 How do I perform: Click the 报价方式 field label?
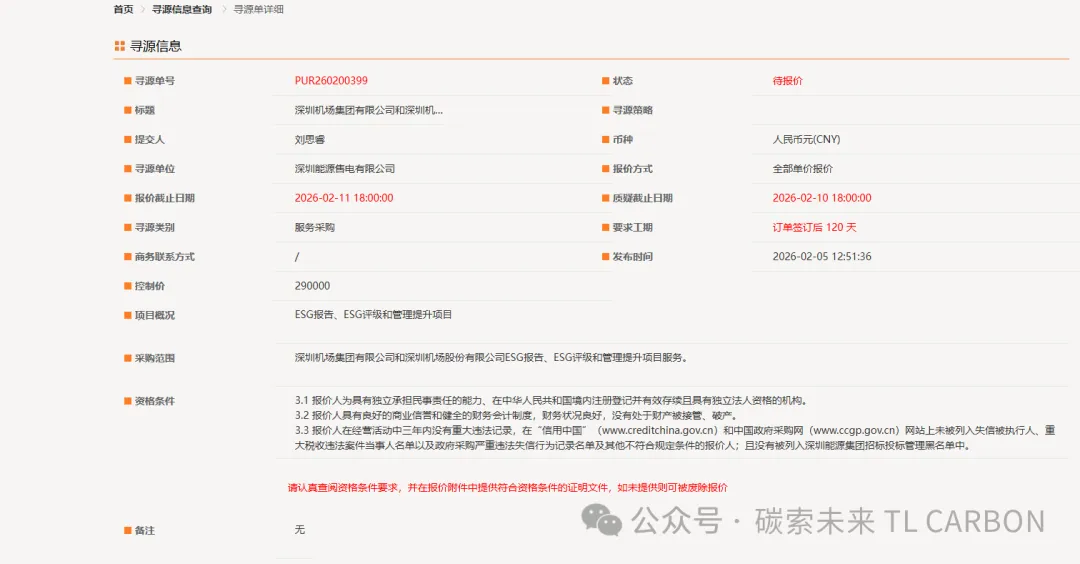click(x=632, y=169)
